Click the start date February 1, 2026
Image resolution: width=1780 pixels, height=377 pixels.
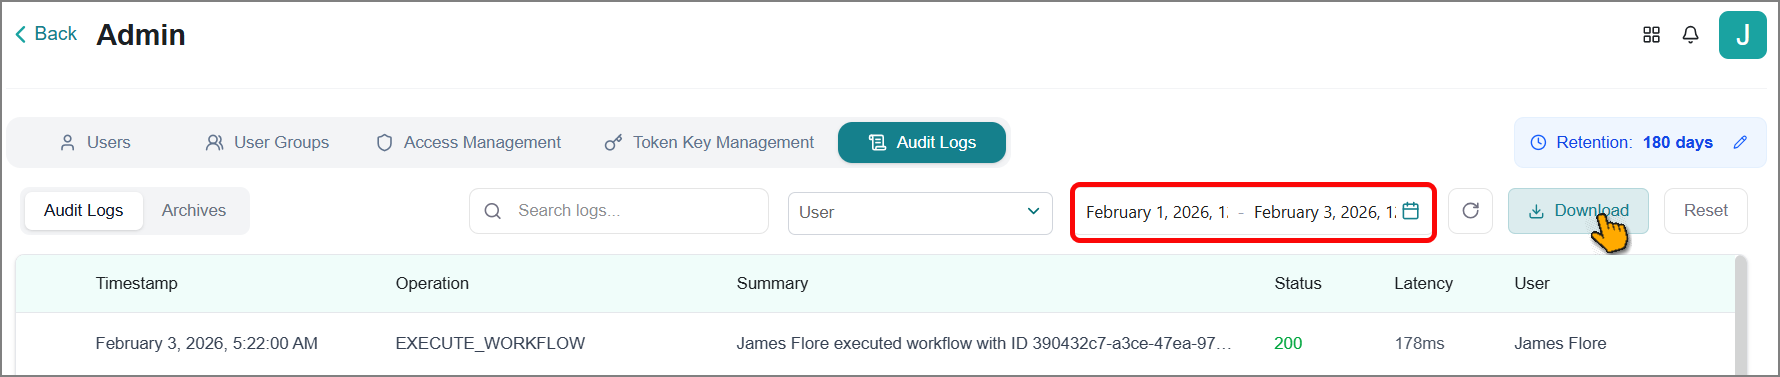point(1157,212)
